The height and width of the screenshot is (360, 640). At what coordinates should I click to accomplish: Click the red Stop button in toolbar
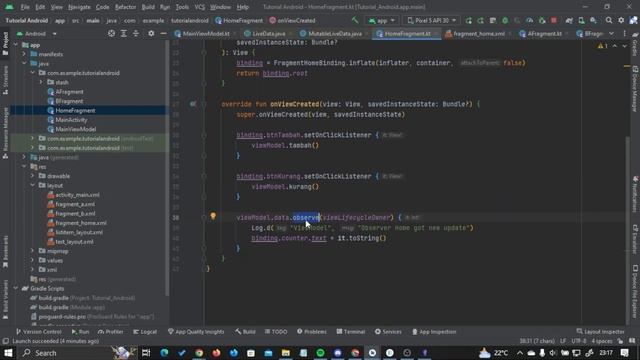[554, 20]
